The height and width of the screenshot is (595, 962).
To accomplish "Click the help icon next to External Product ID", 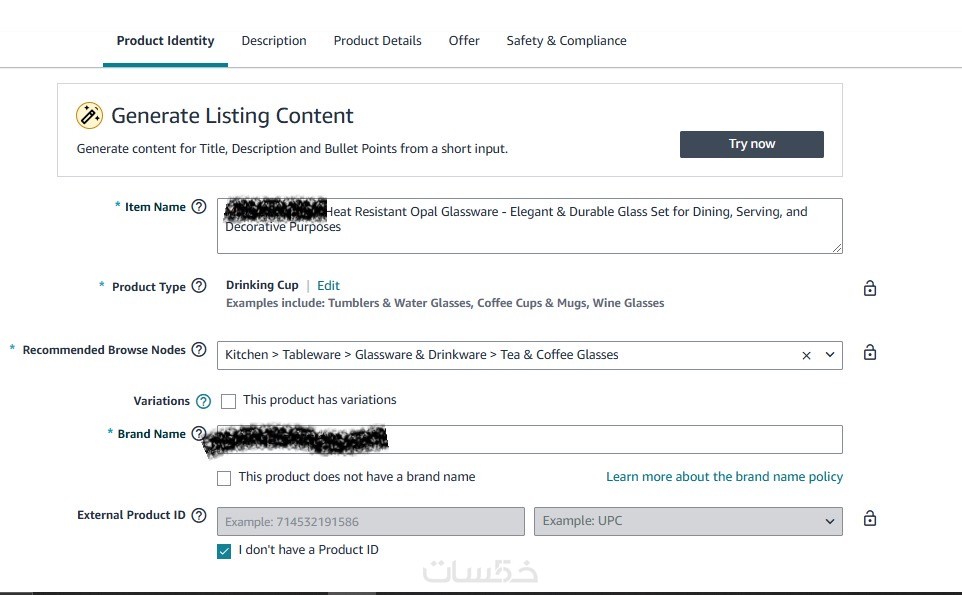I will click(x=199, y=516).
